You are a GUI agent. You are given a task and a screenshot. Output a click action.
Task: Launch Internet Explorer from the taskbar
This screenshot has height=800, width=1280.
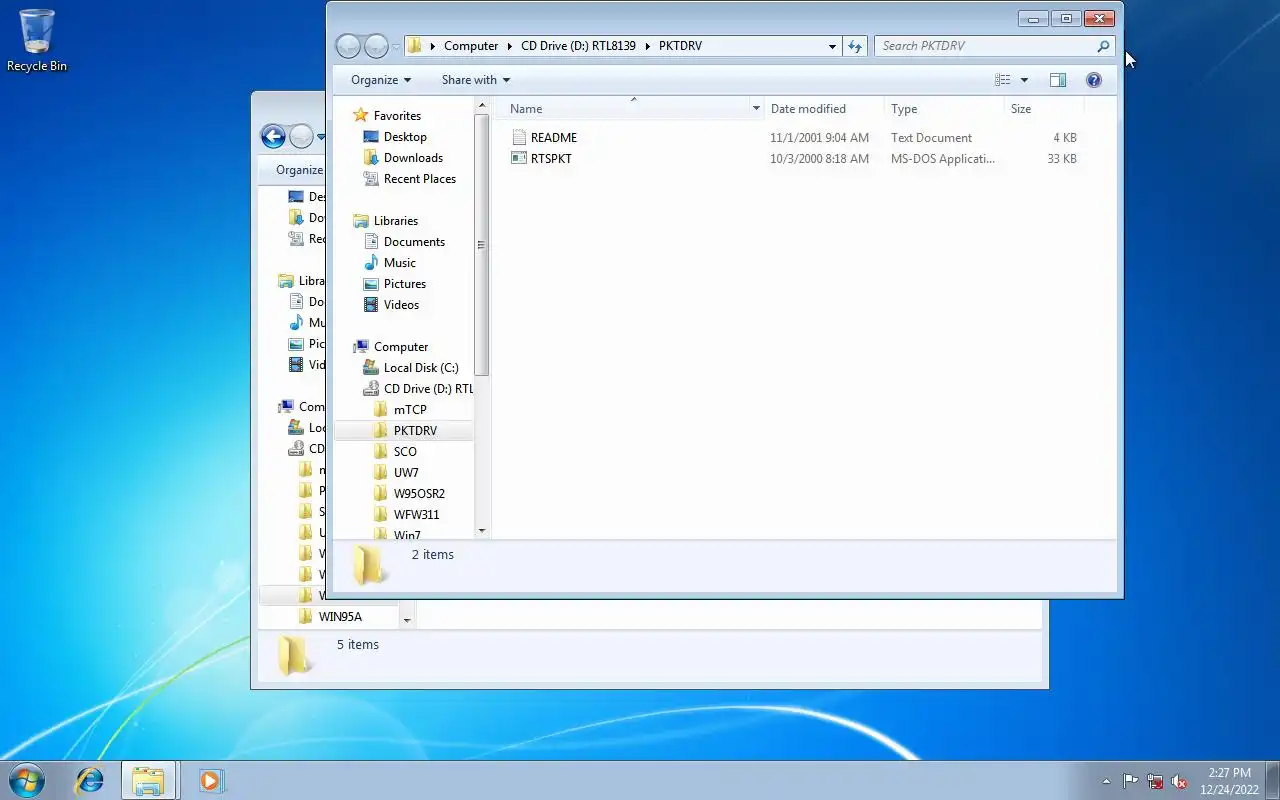pyautogui.click(x=90, y=780)
